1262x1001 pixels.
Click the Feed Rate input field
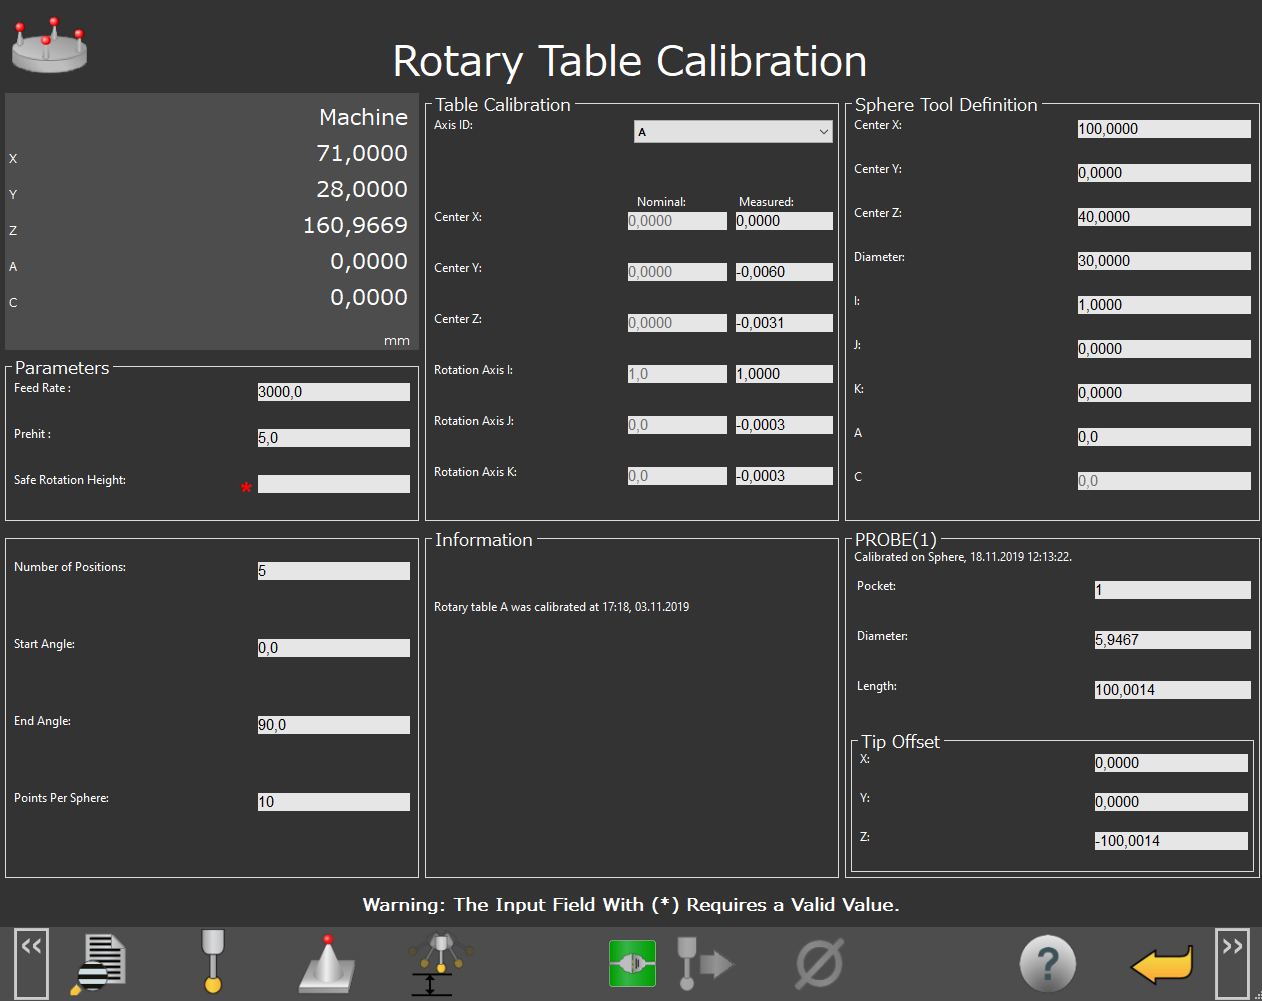(x=333, y=392)
